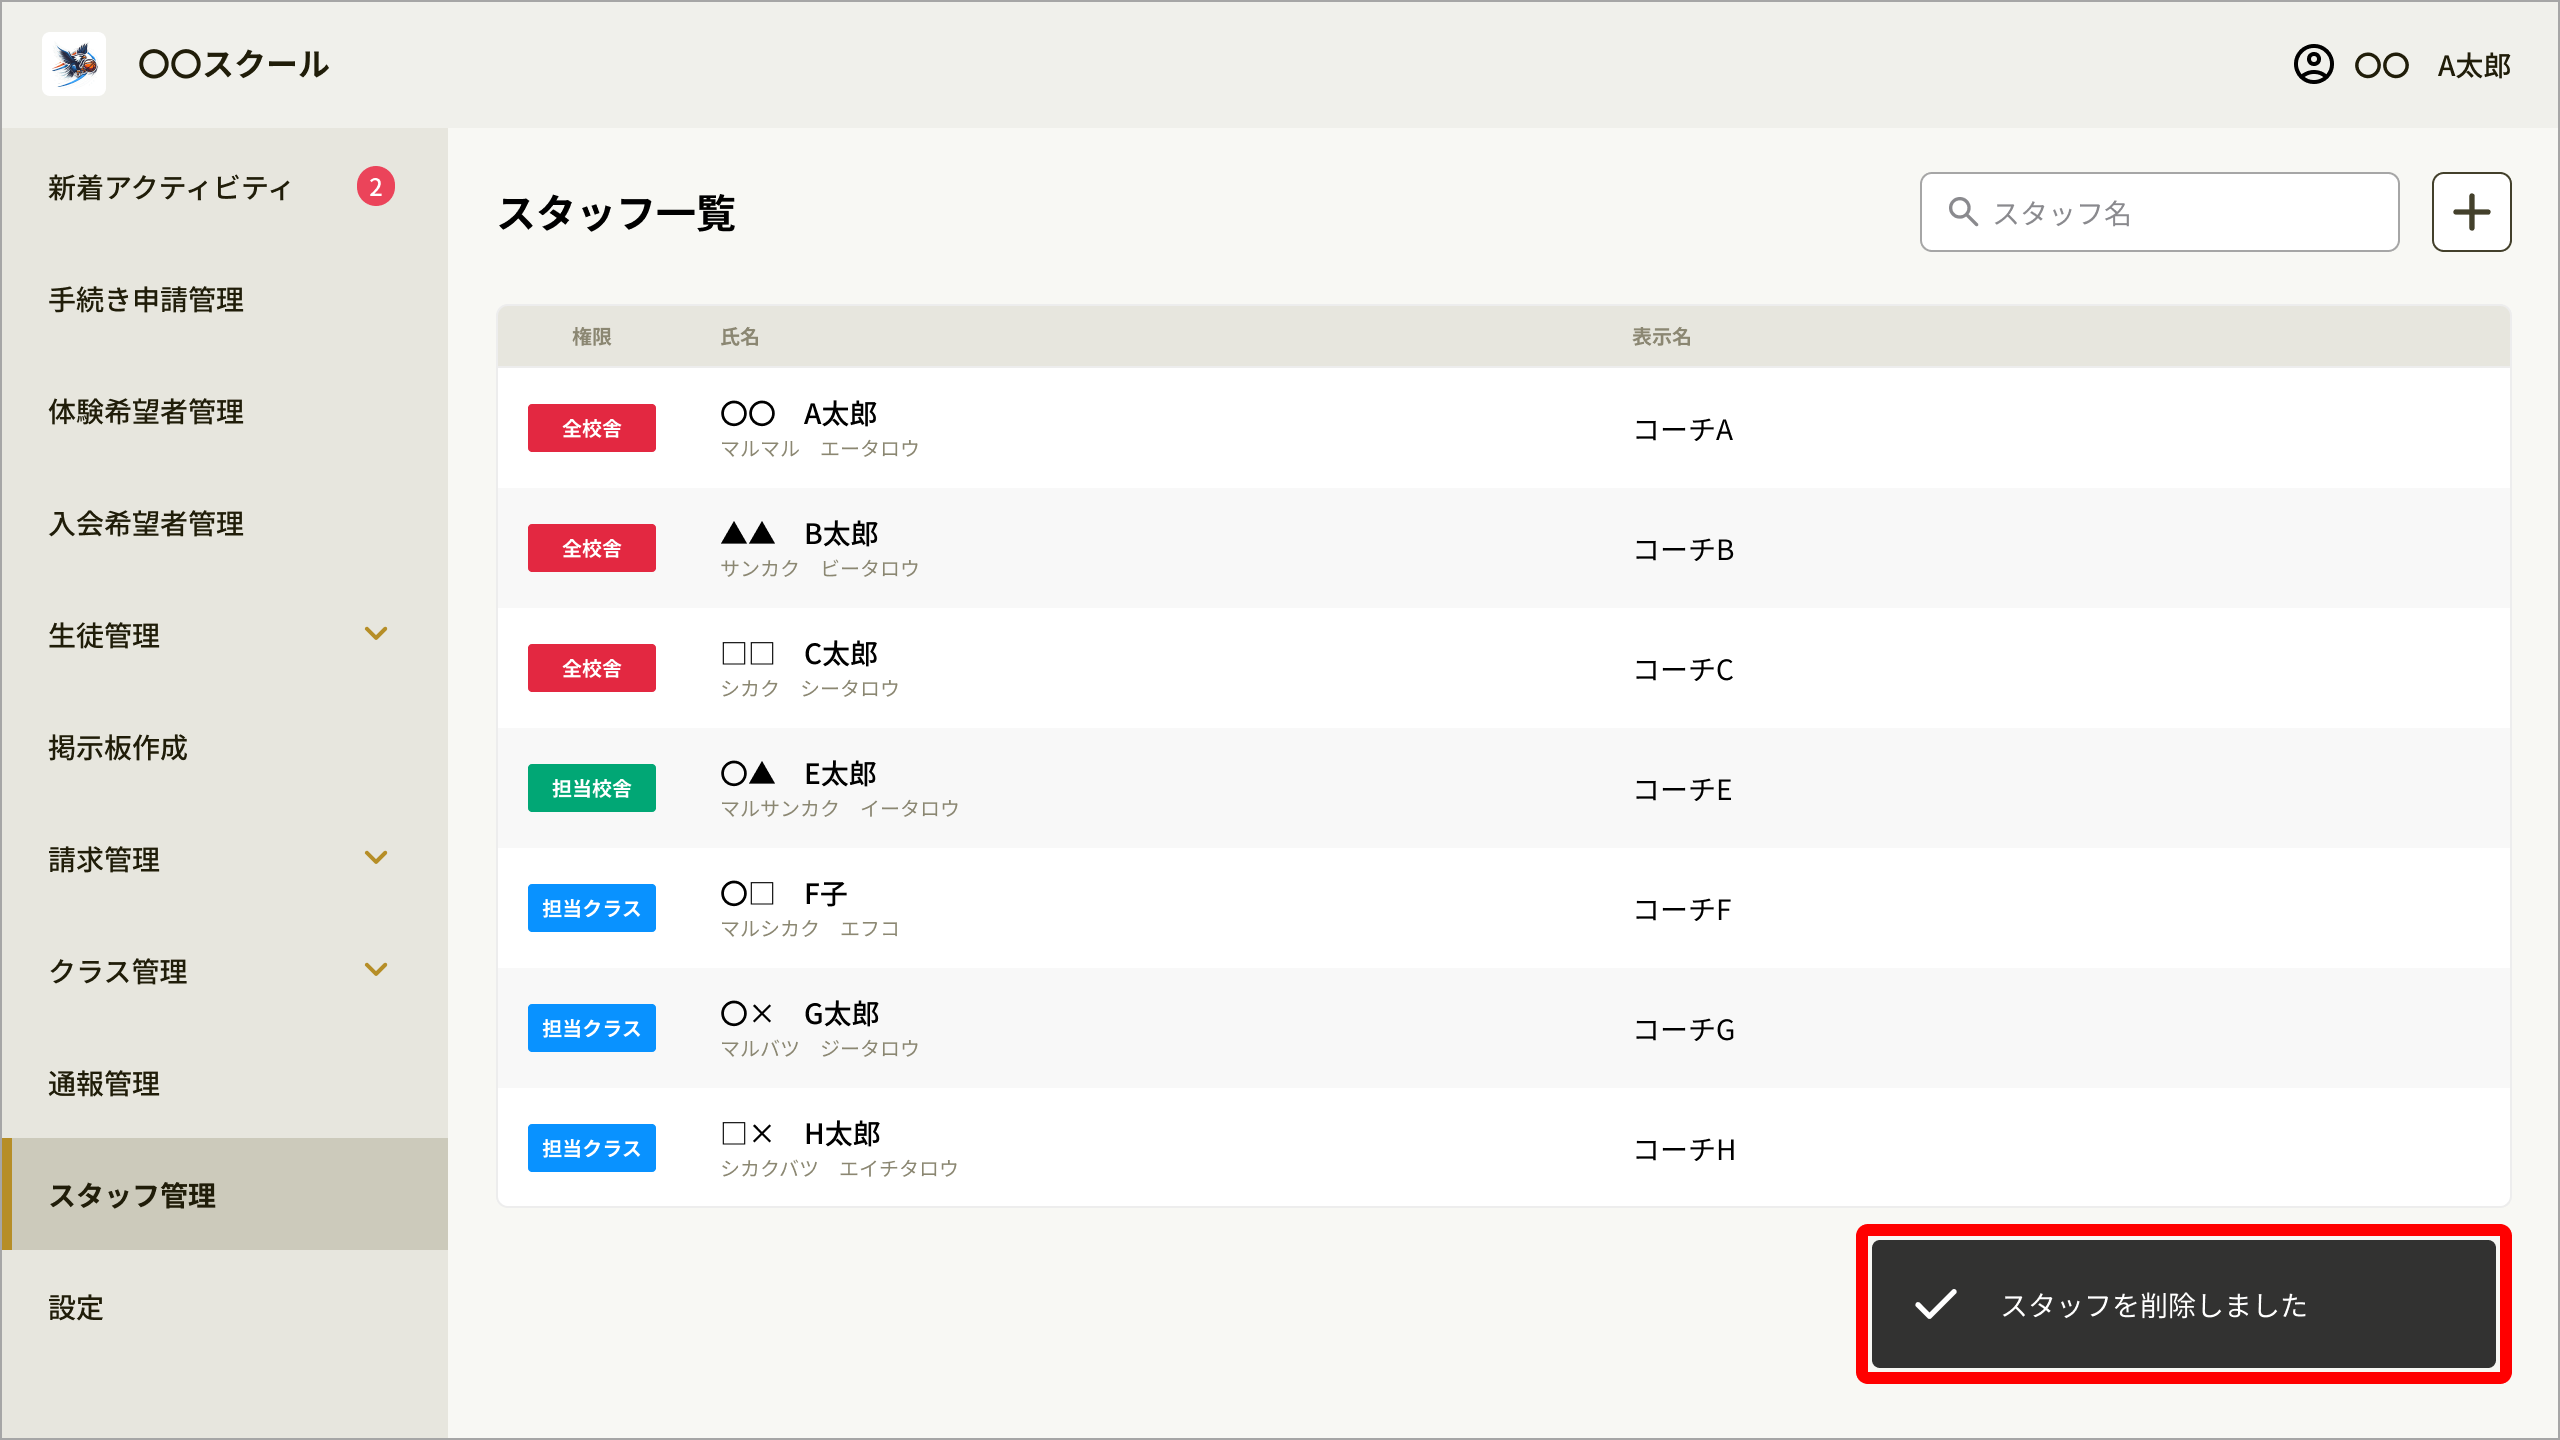The height and width of the screenshot is (1440, 2560).
Task: Click the search magnifier icon
Action: pyautogui.click(x=1963, y=212)
